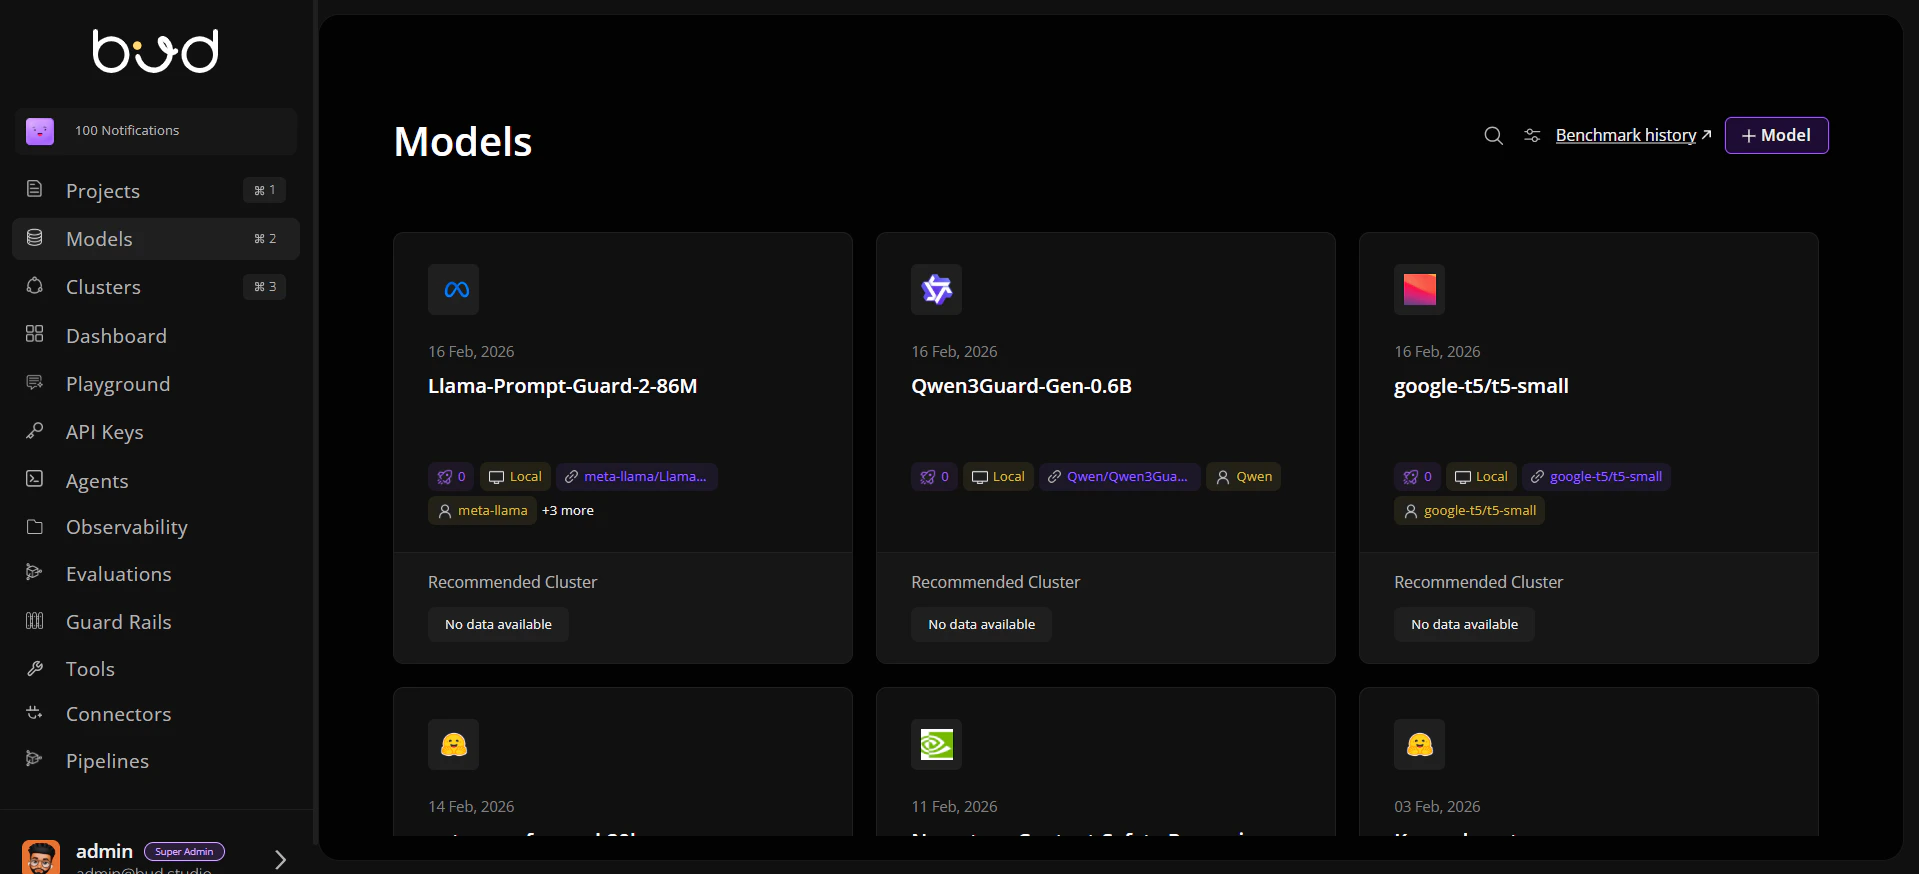
Task: Open Projects in the sidebar
Action: [156, 190]
